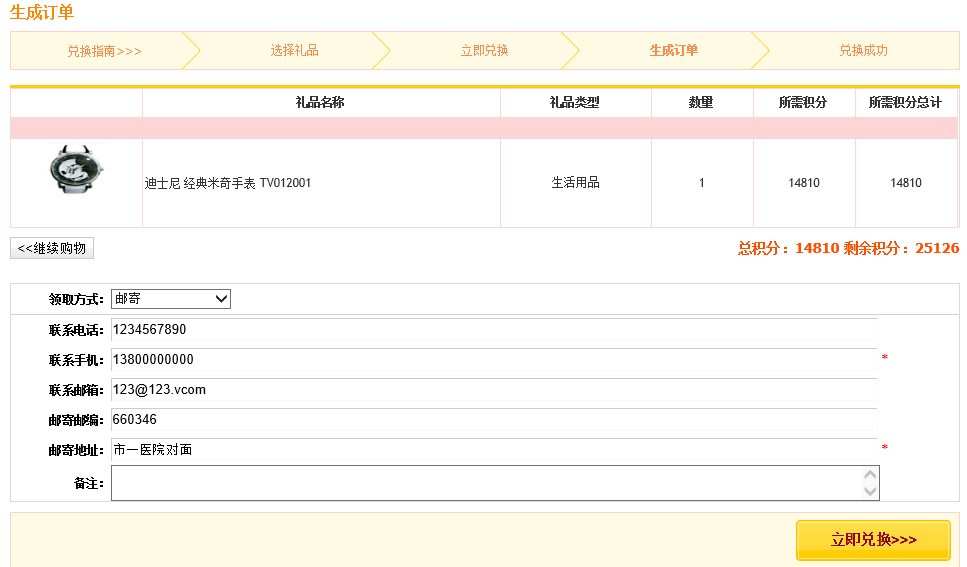Click into the 联系手机 field
Viewport: 967px width, 567px height.
(493, 360)
